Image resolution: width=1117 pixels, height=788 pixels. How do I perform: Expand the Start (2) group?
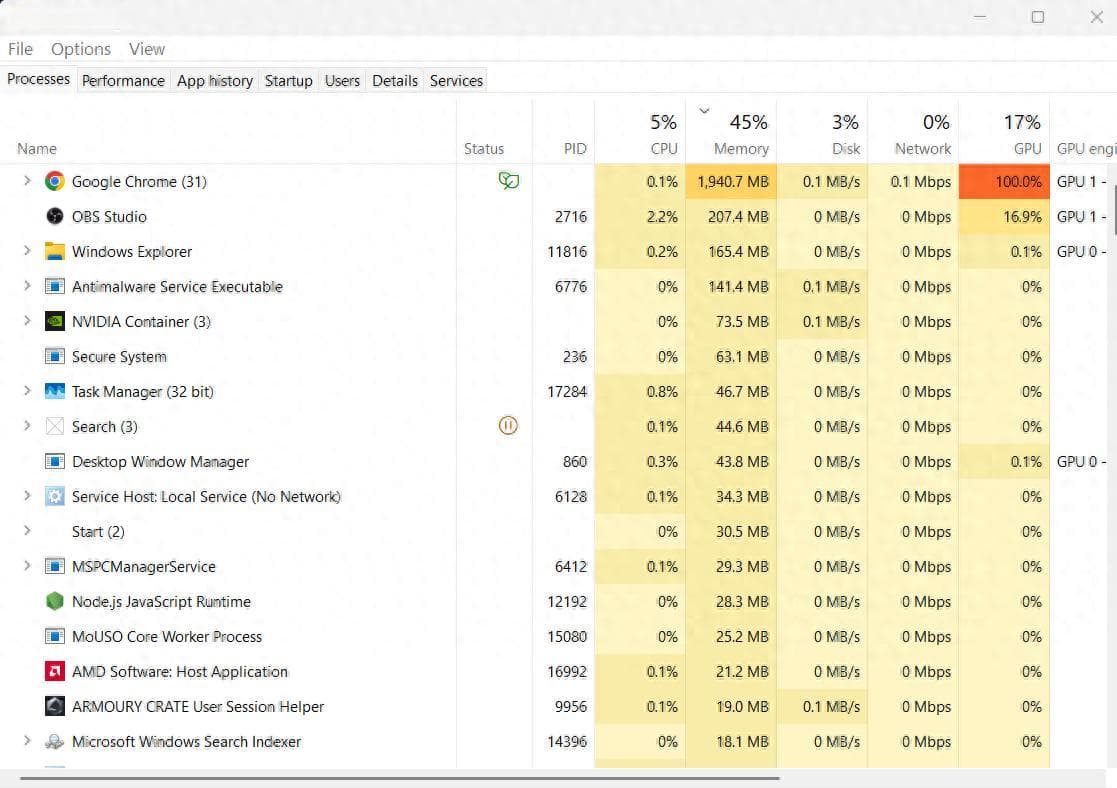pos(27,530)
